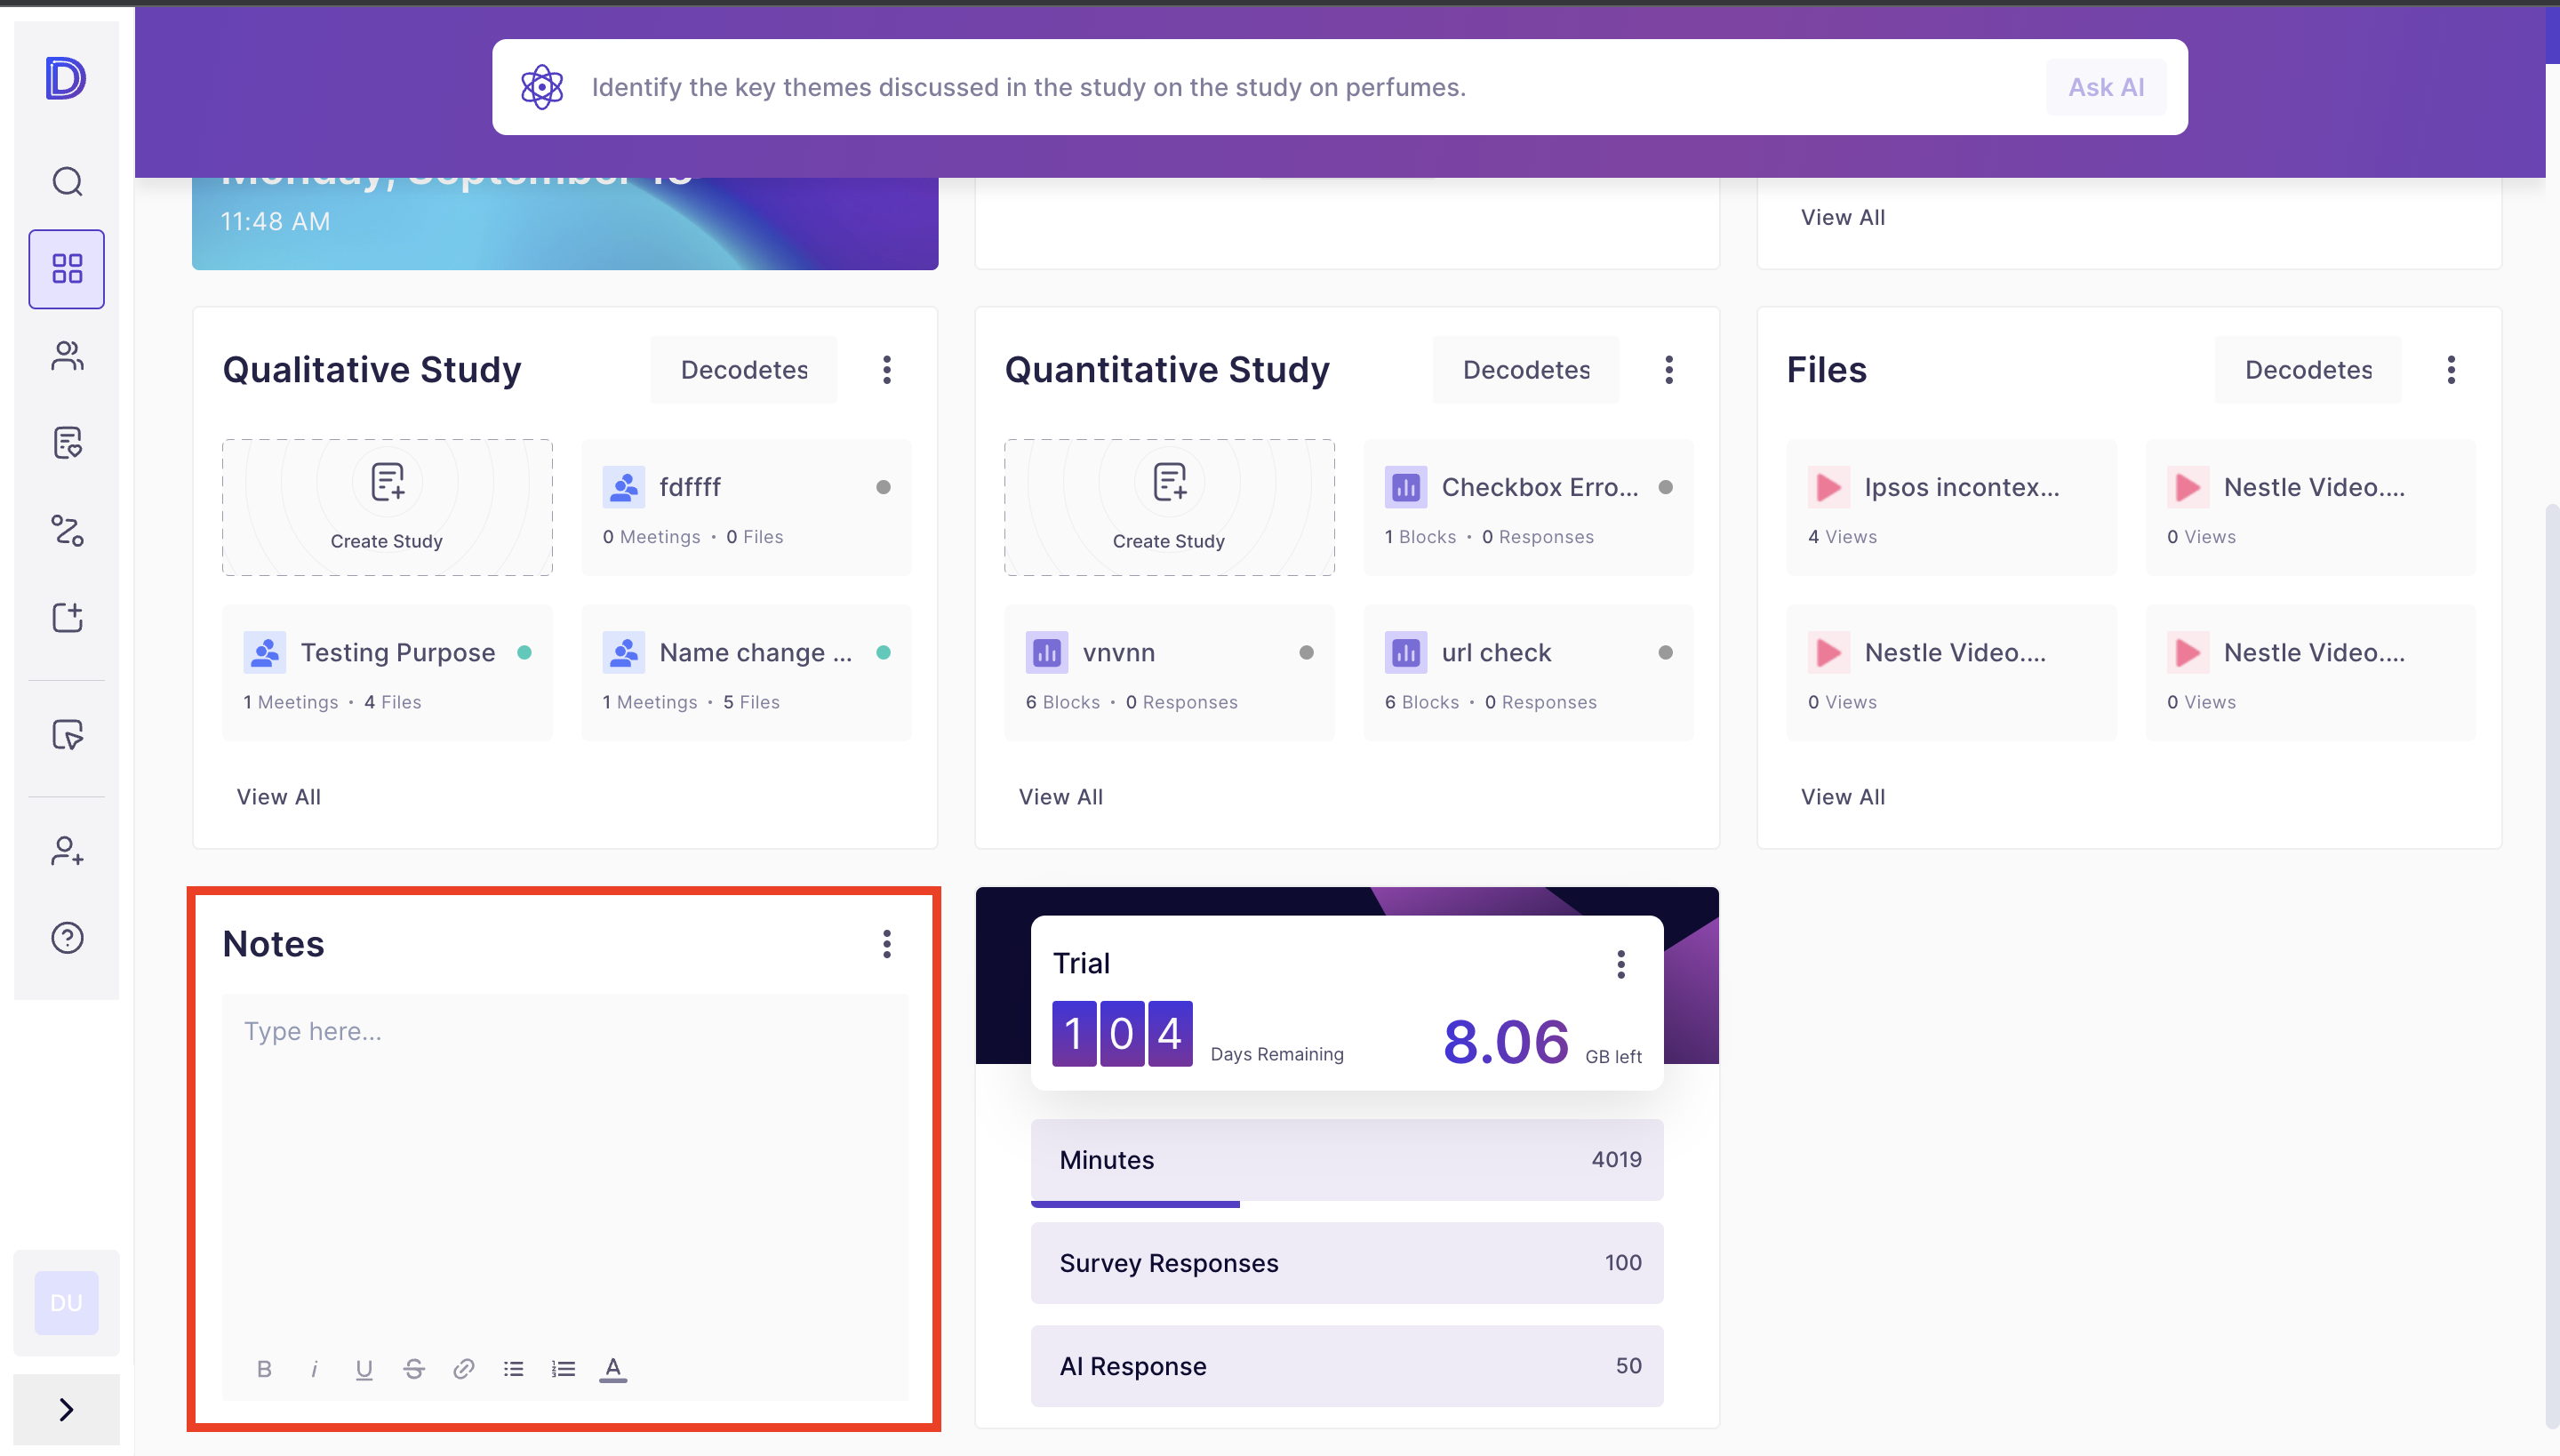Click the fdffff gray status dot

[883, 487]
